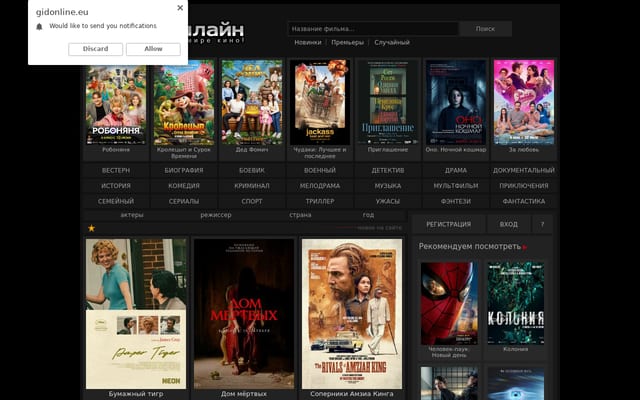Screen dimensions: 640x400
Task: Select the Детектив genre
Action: pyautogui.click(x=388, y=170)
